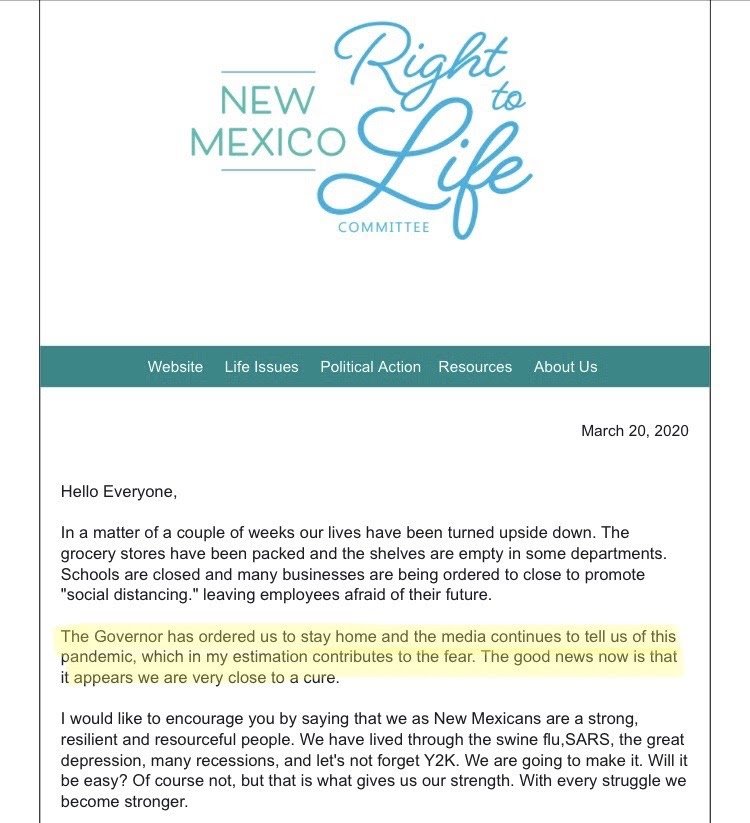Select the March 20, 2020 date
750x823 pixels.
(635, 430)
